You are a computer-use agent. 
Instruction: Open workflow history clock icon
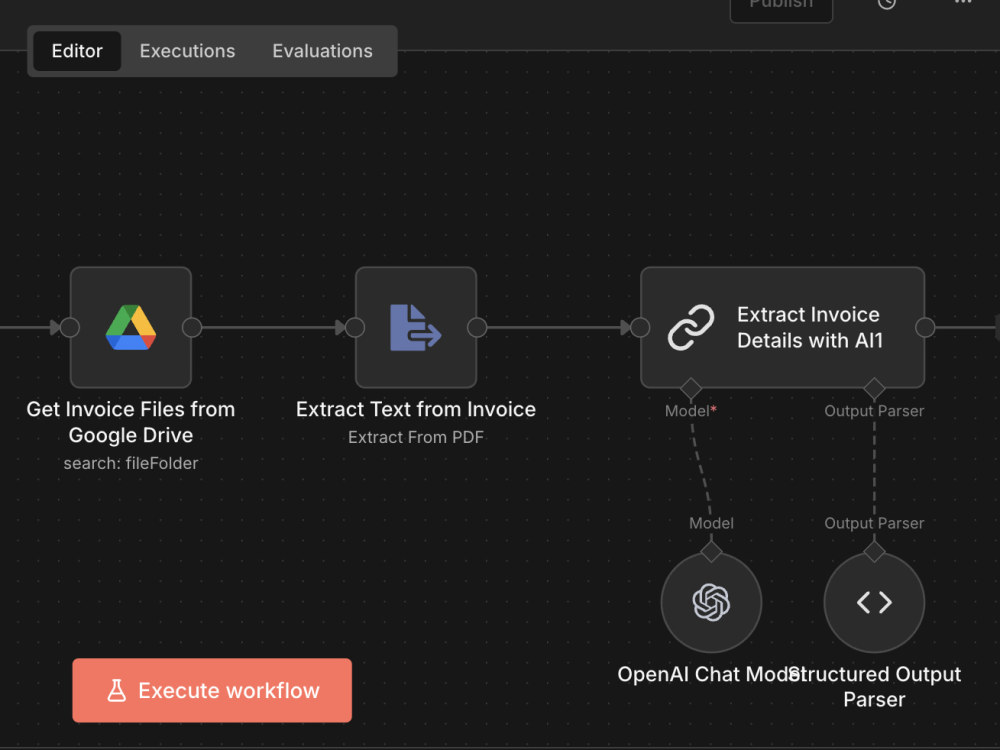[x=886, y=3]
